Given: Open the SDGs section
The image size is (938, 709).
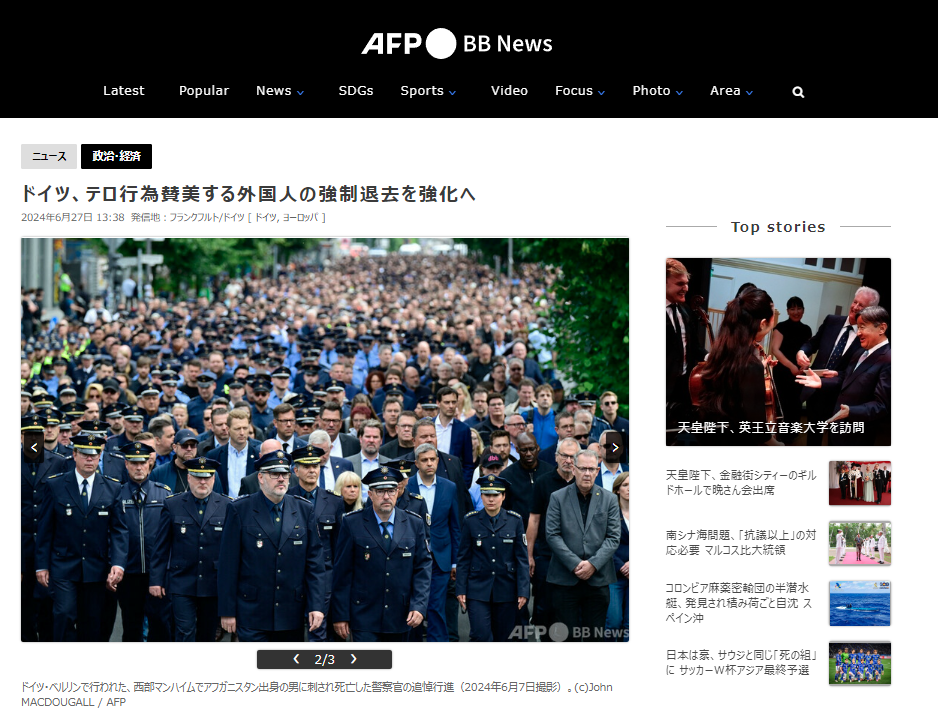Looking at the screenshot, I should coord(355,91).
